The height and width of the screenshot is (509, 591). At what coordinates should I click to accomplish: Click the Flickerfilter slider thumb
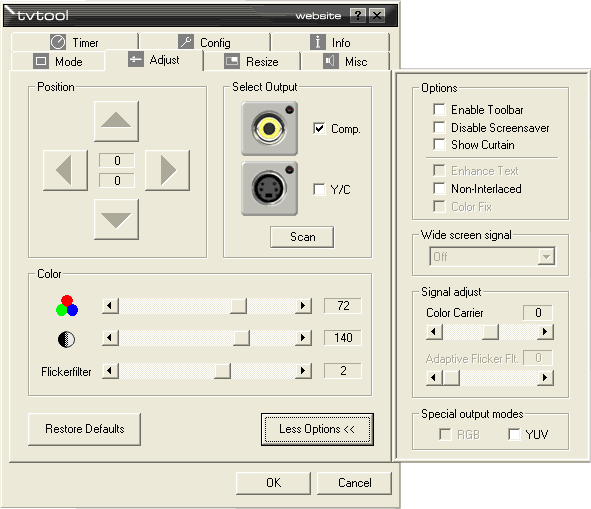coord(222,371)
